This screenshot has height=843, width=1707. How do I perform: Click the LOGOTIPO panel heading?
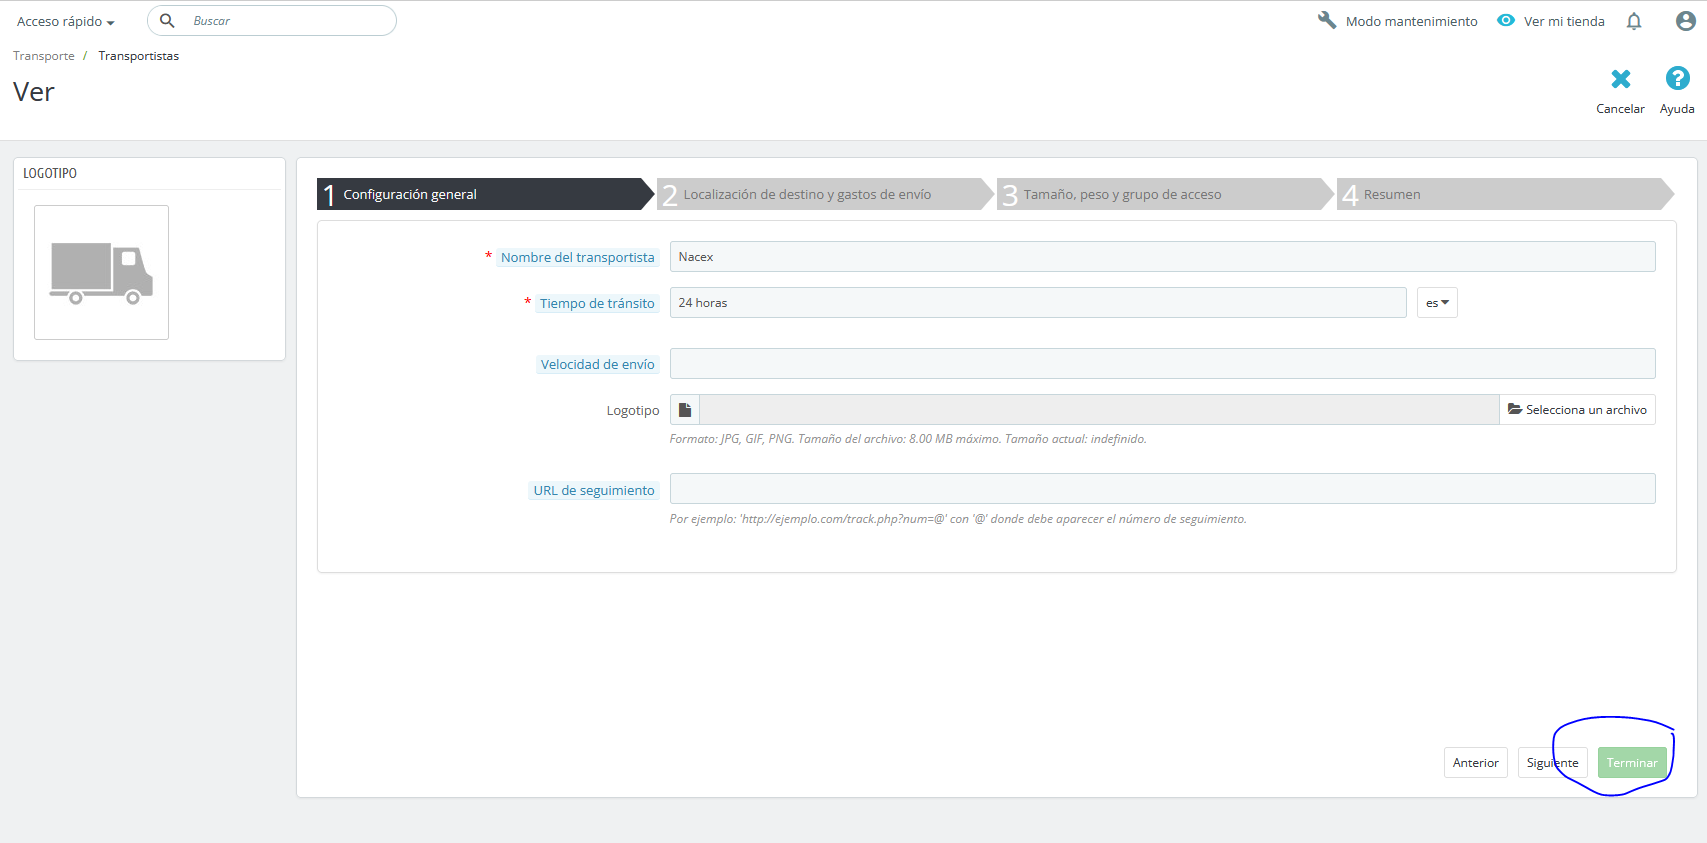pos(50,173)
